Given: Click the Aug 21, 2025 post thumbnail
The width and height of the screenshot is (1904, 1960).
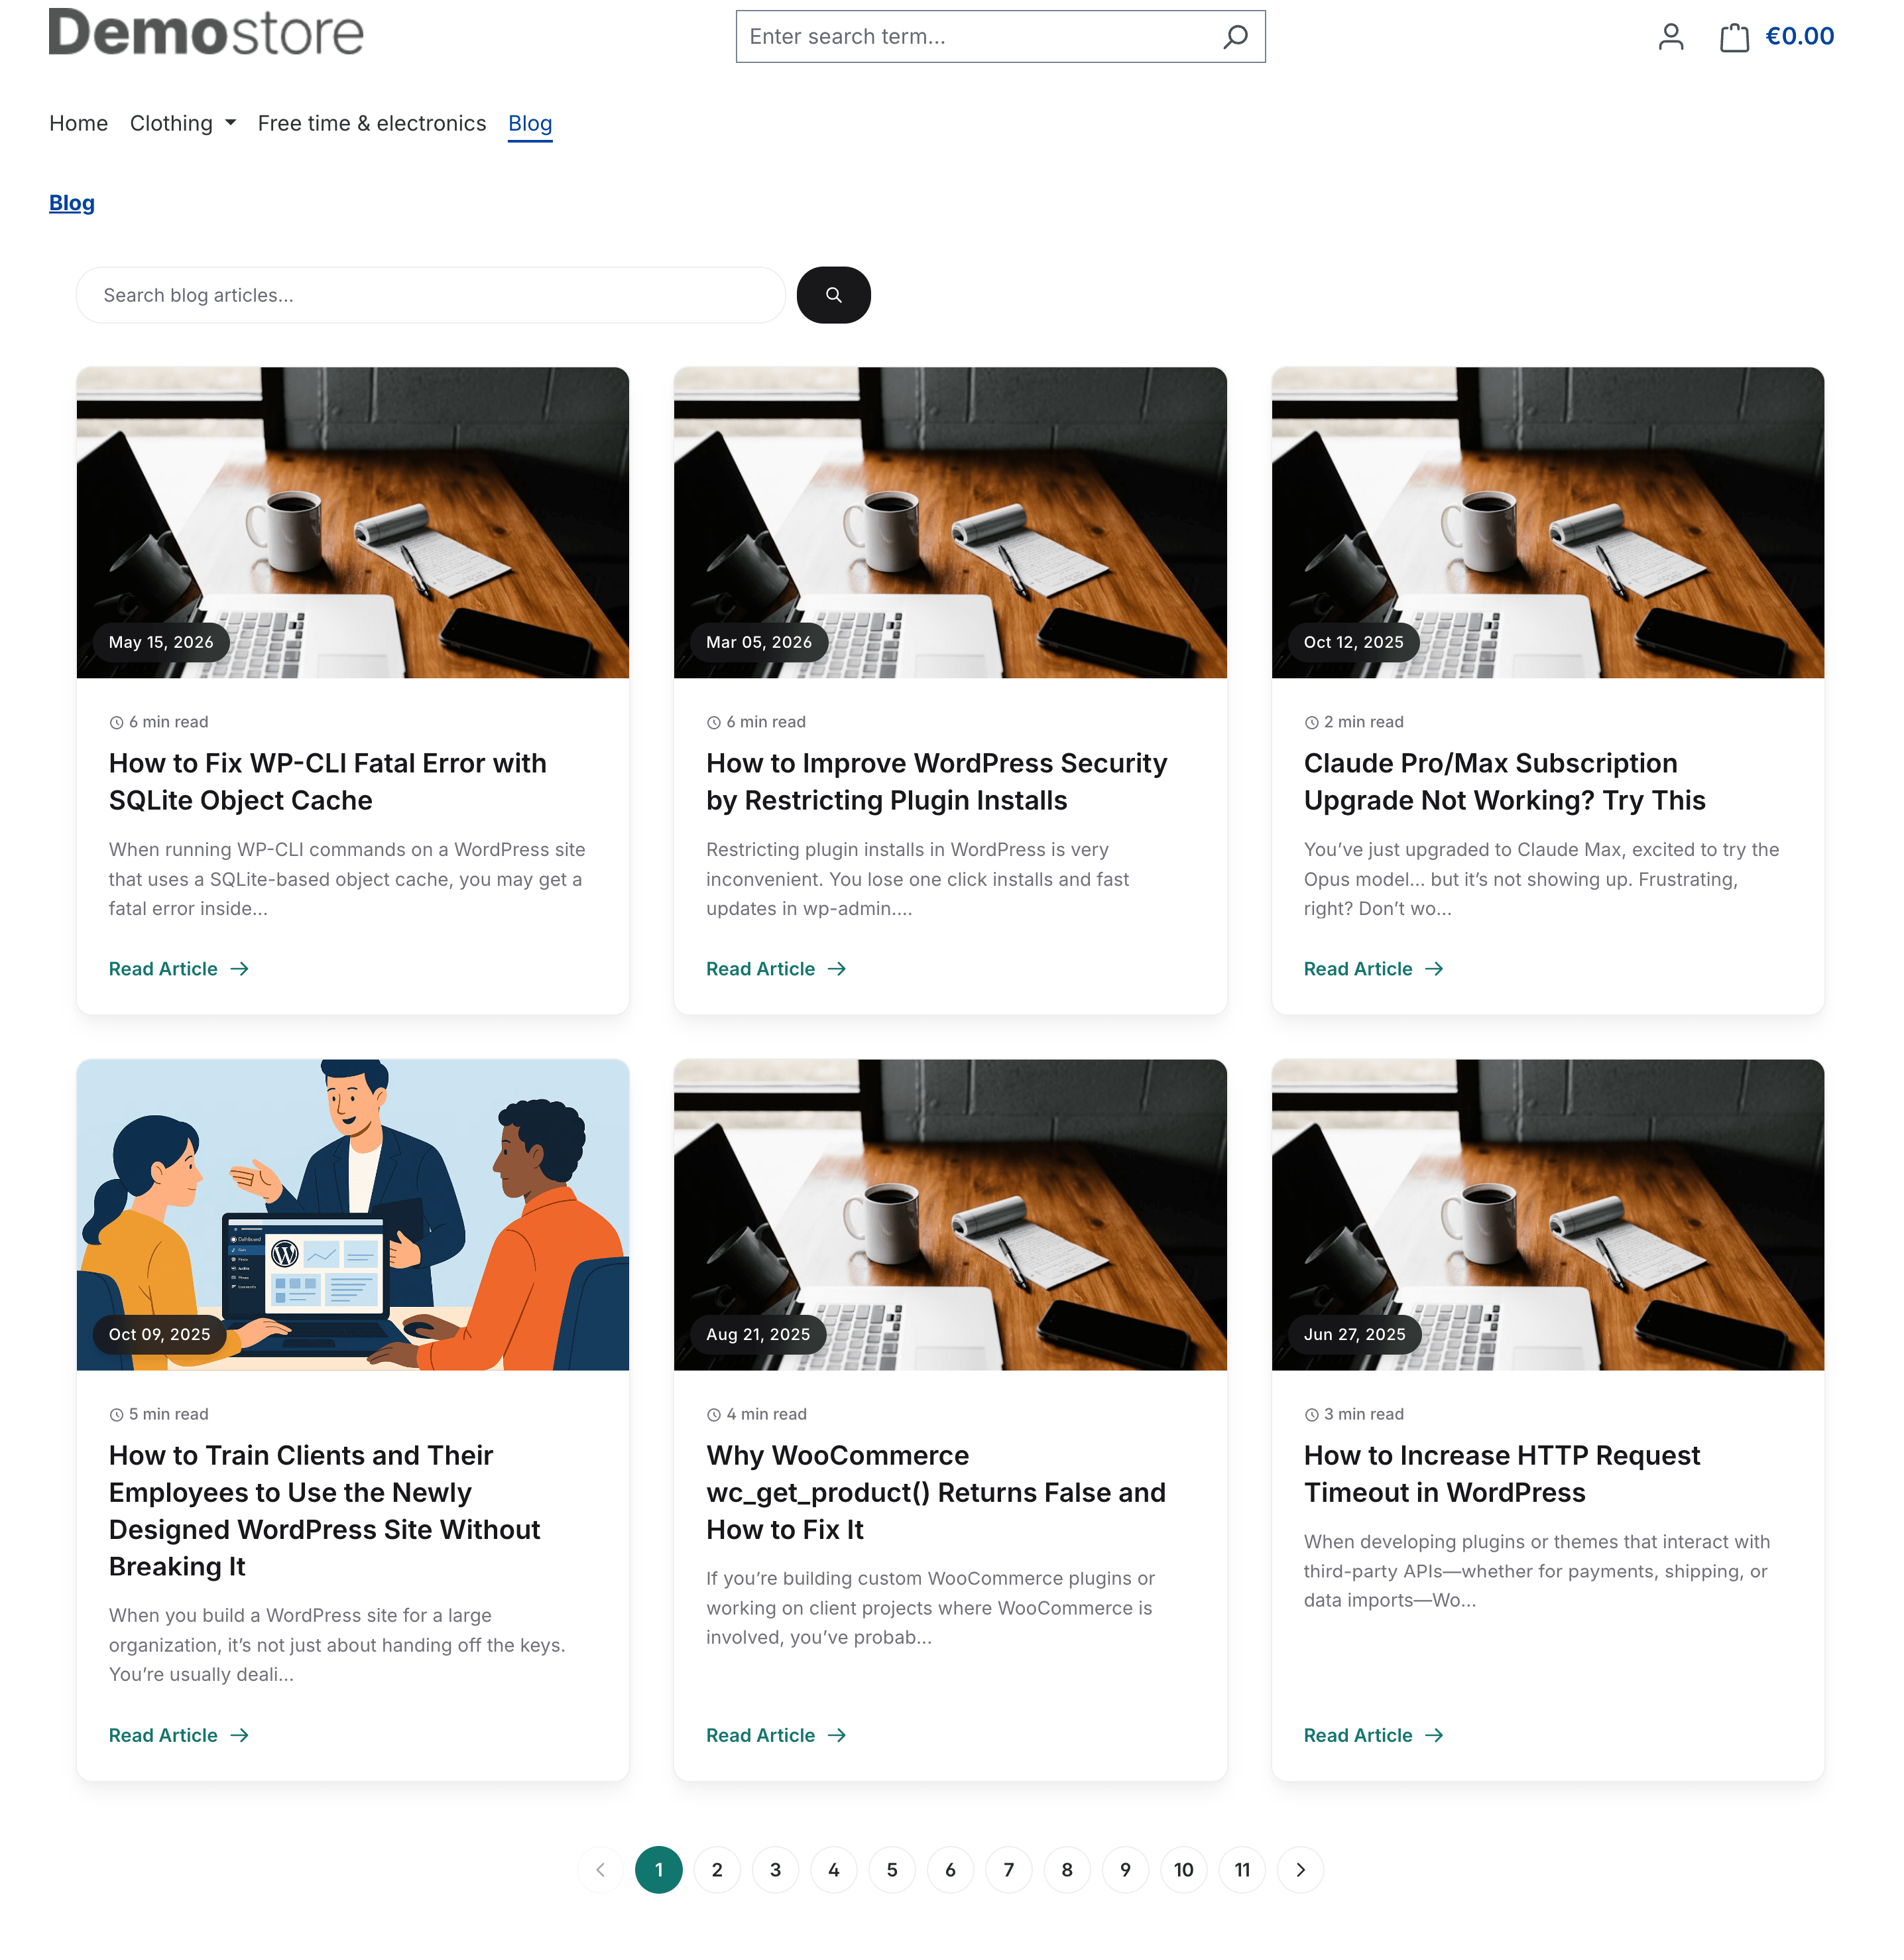Looking at the screenshot, I should click(x=950, y=1215).
